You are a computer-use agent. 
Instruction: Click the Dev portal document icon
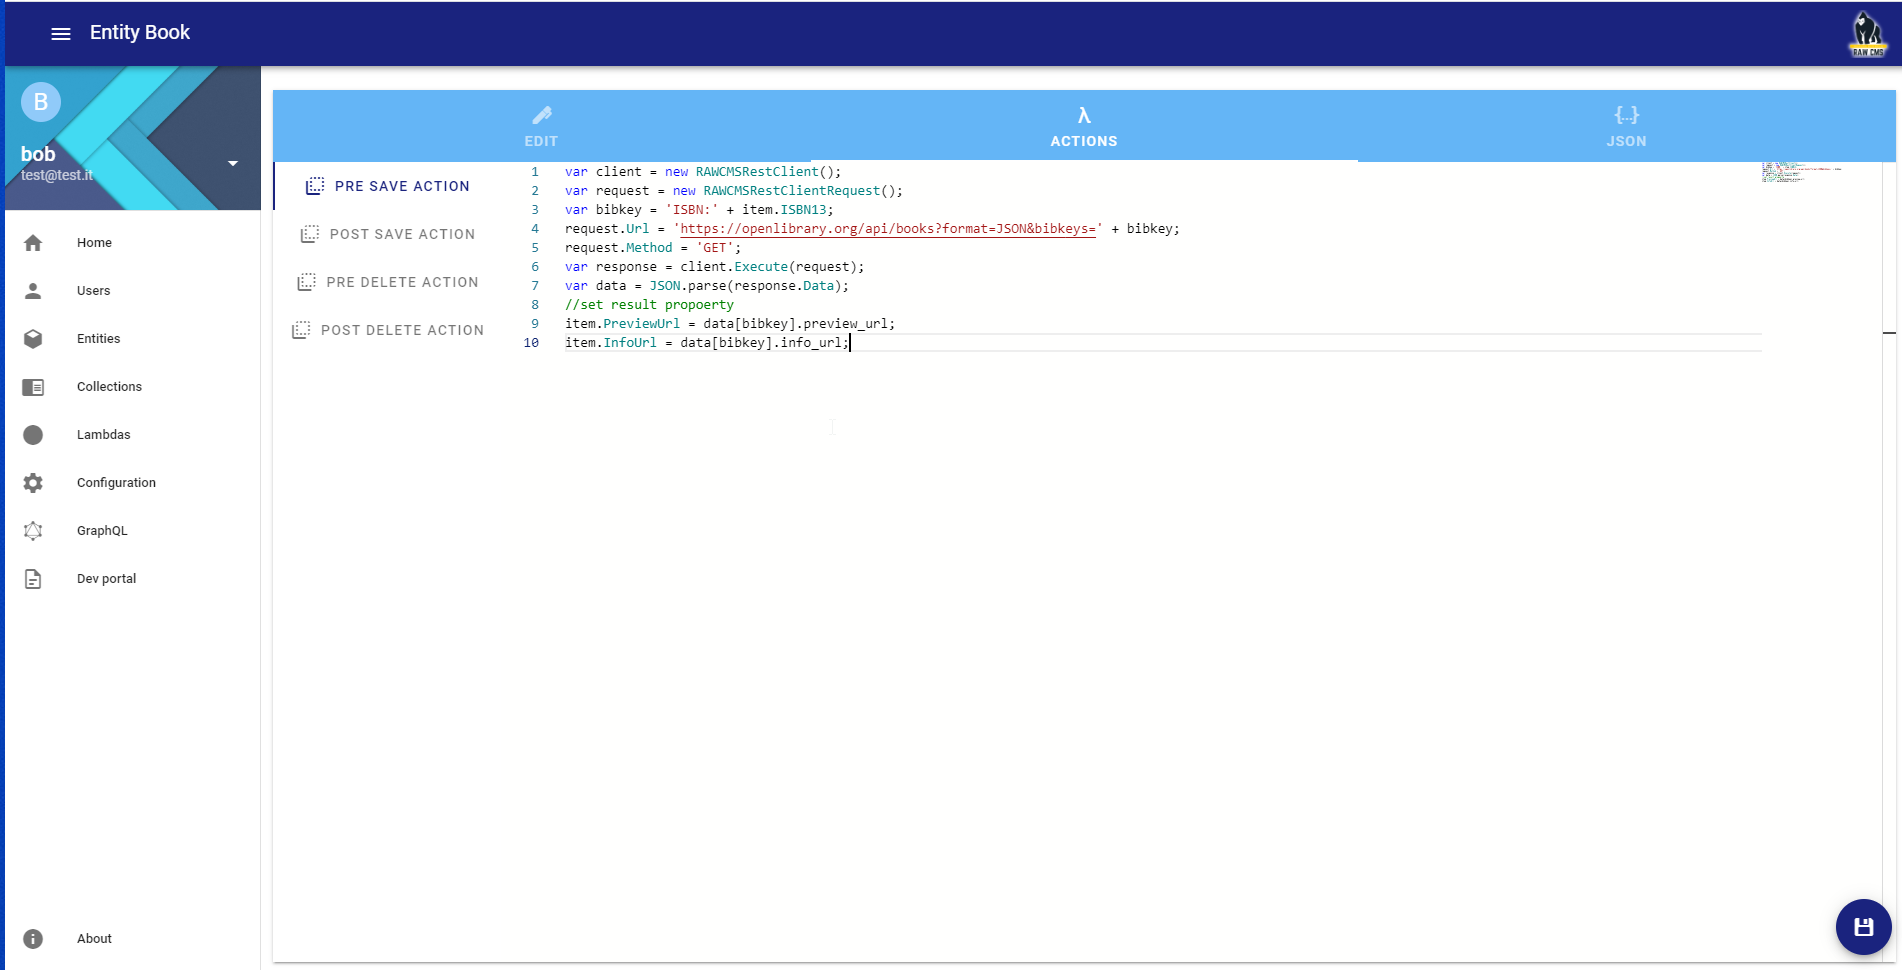[33, 579]
